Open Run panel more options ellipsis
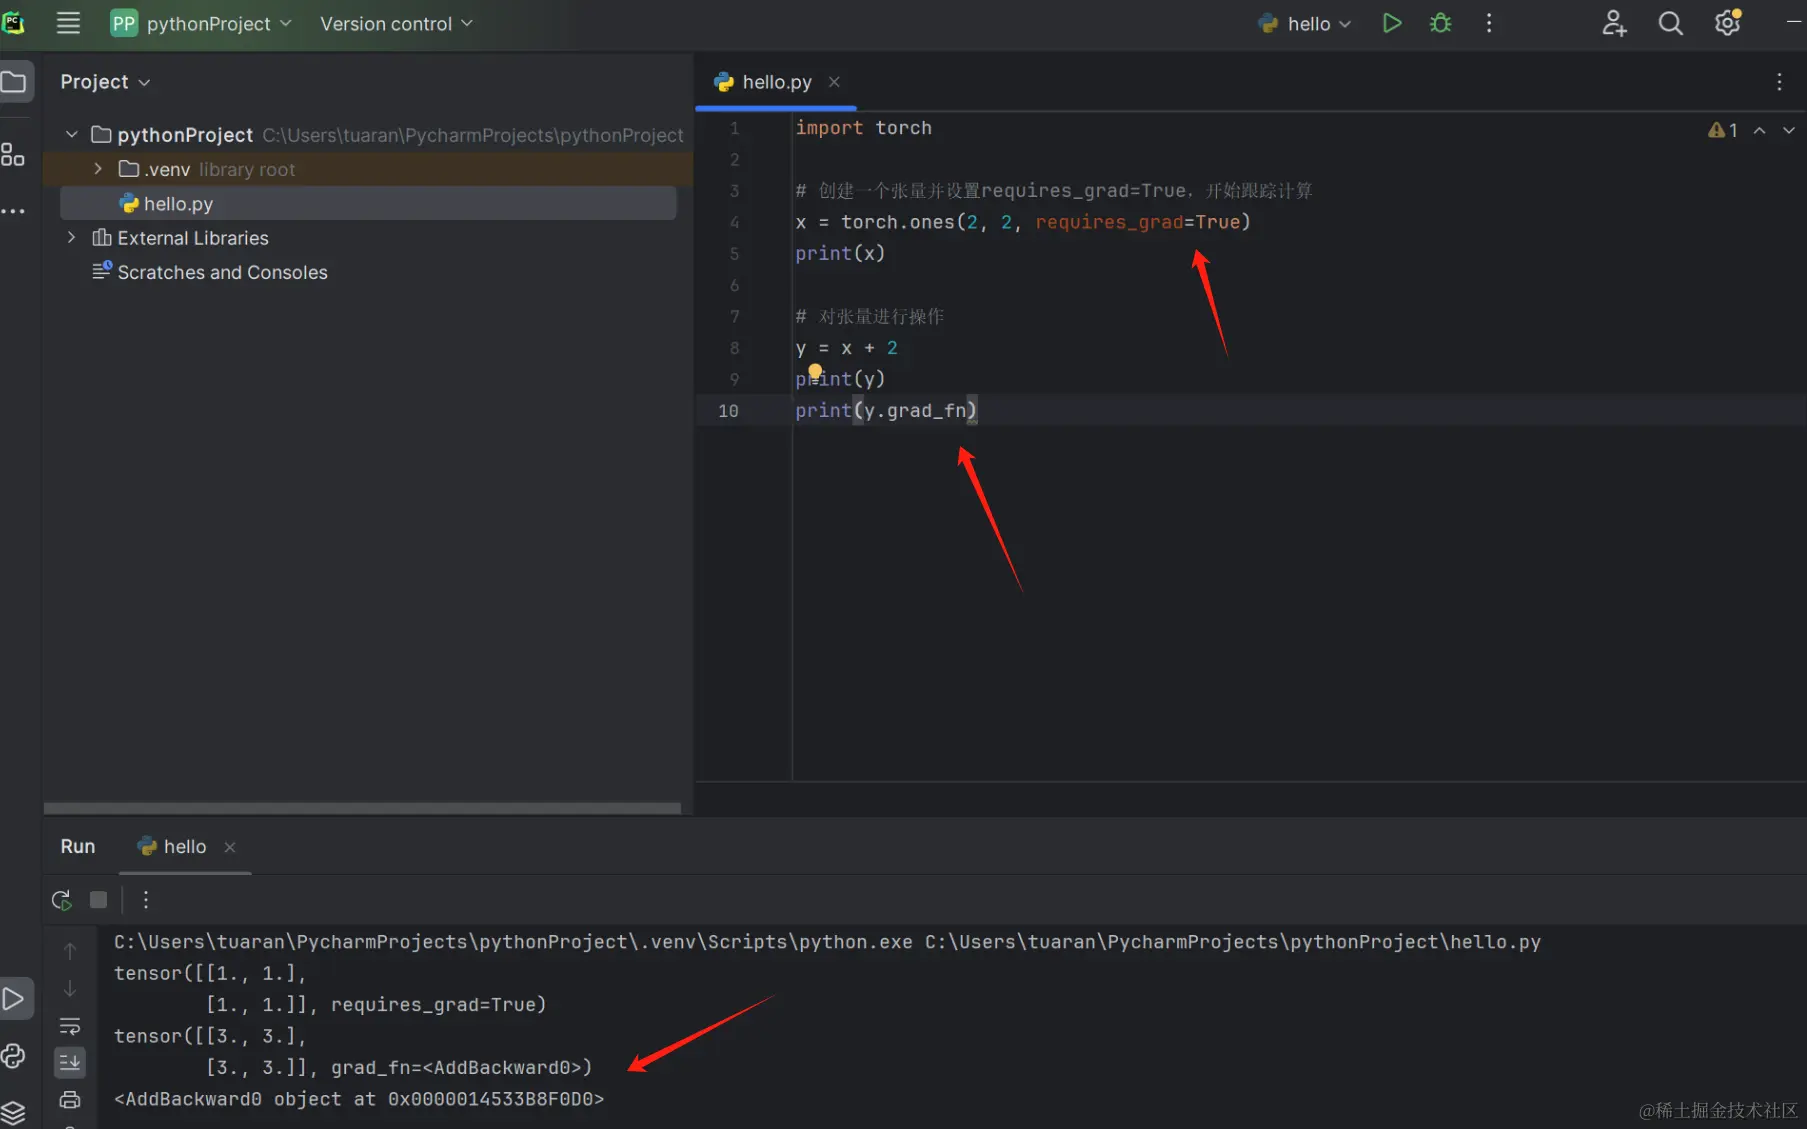The image size is (1807, 1129). tap(146, 900)
